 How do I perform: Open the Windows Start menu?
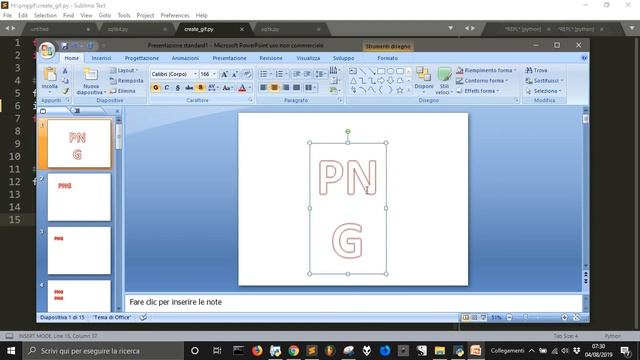[x=11, y=351]
